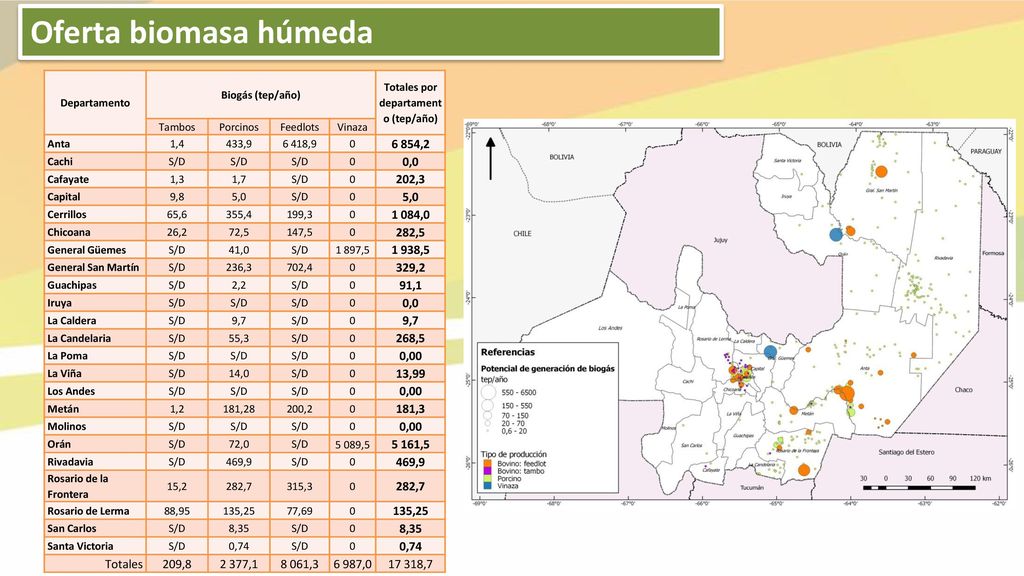The height and width of the screenshot is (576, 1024).
Task: Select the 'Anta' row label in the table
Action: 59,144
